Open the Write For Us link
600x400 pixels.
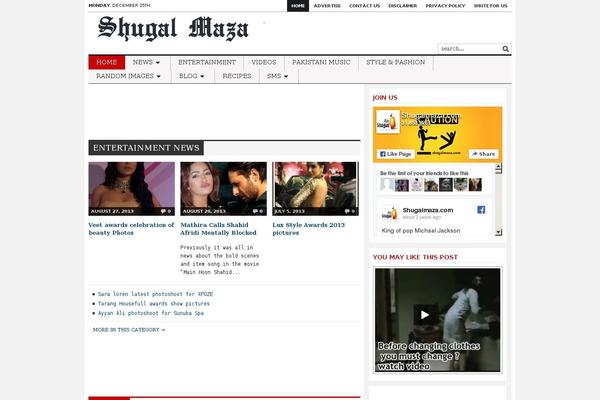(491, 6)
